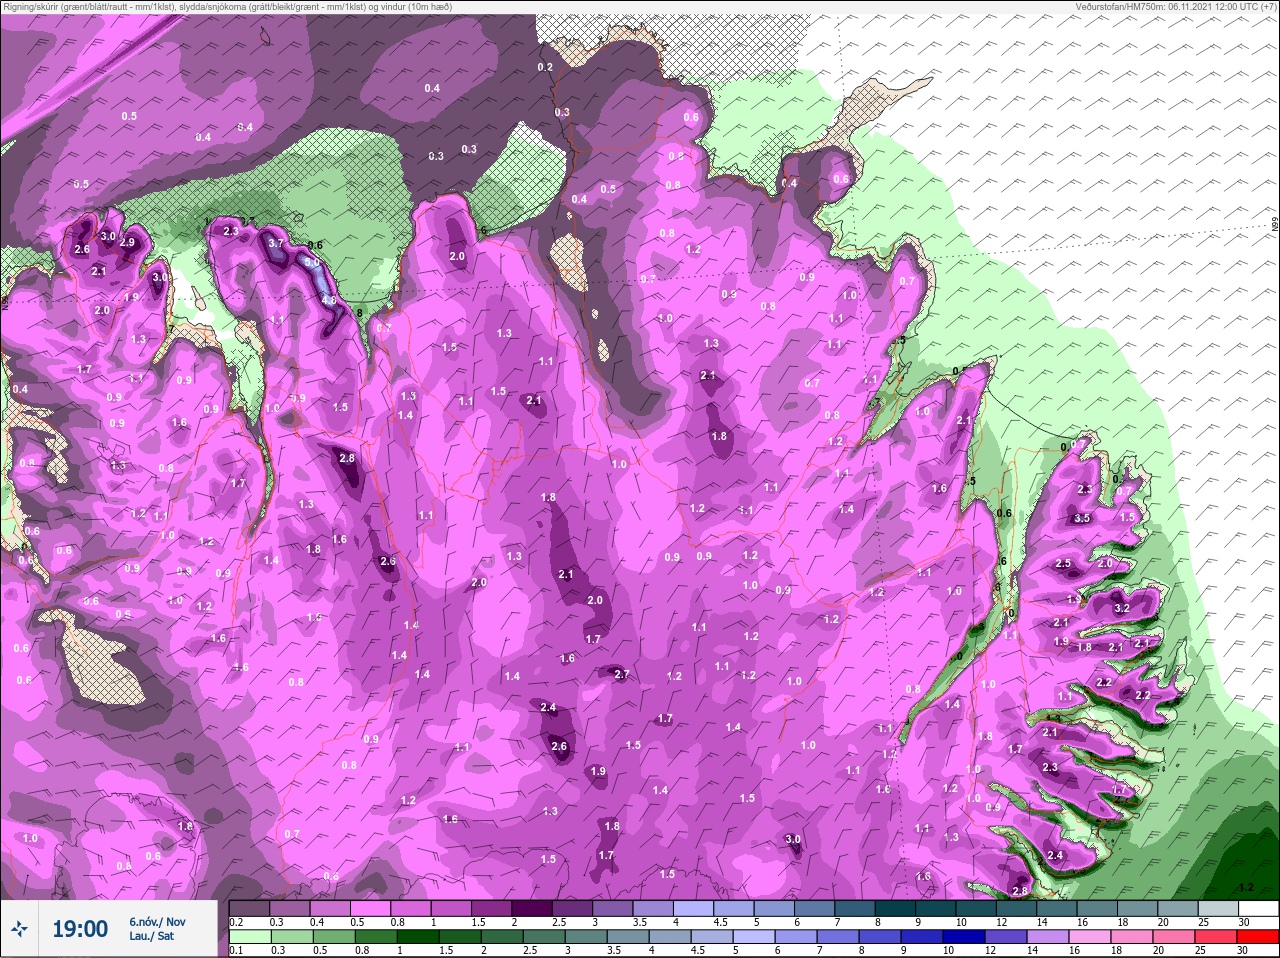Click the compass star icon beside 19:00
Viewport: 1280px width, 958px height.
18,931
